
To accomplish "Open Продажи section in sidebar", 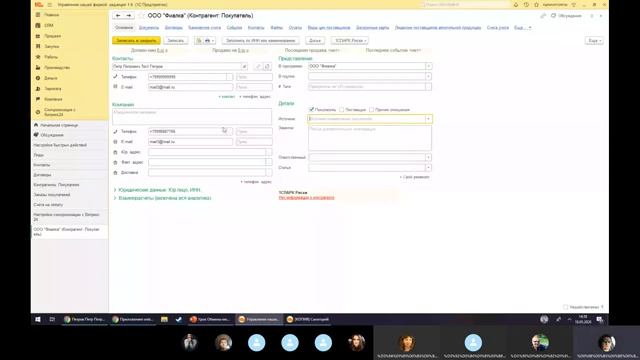I will [x=52, y=36].
